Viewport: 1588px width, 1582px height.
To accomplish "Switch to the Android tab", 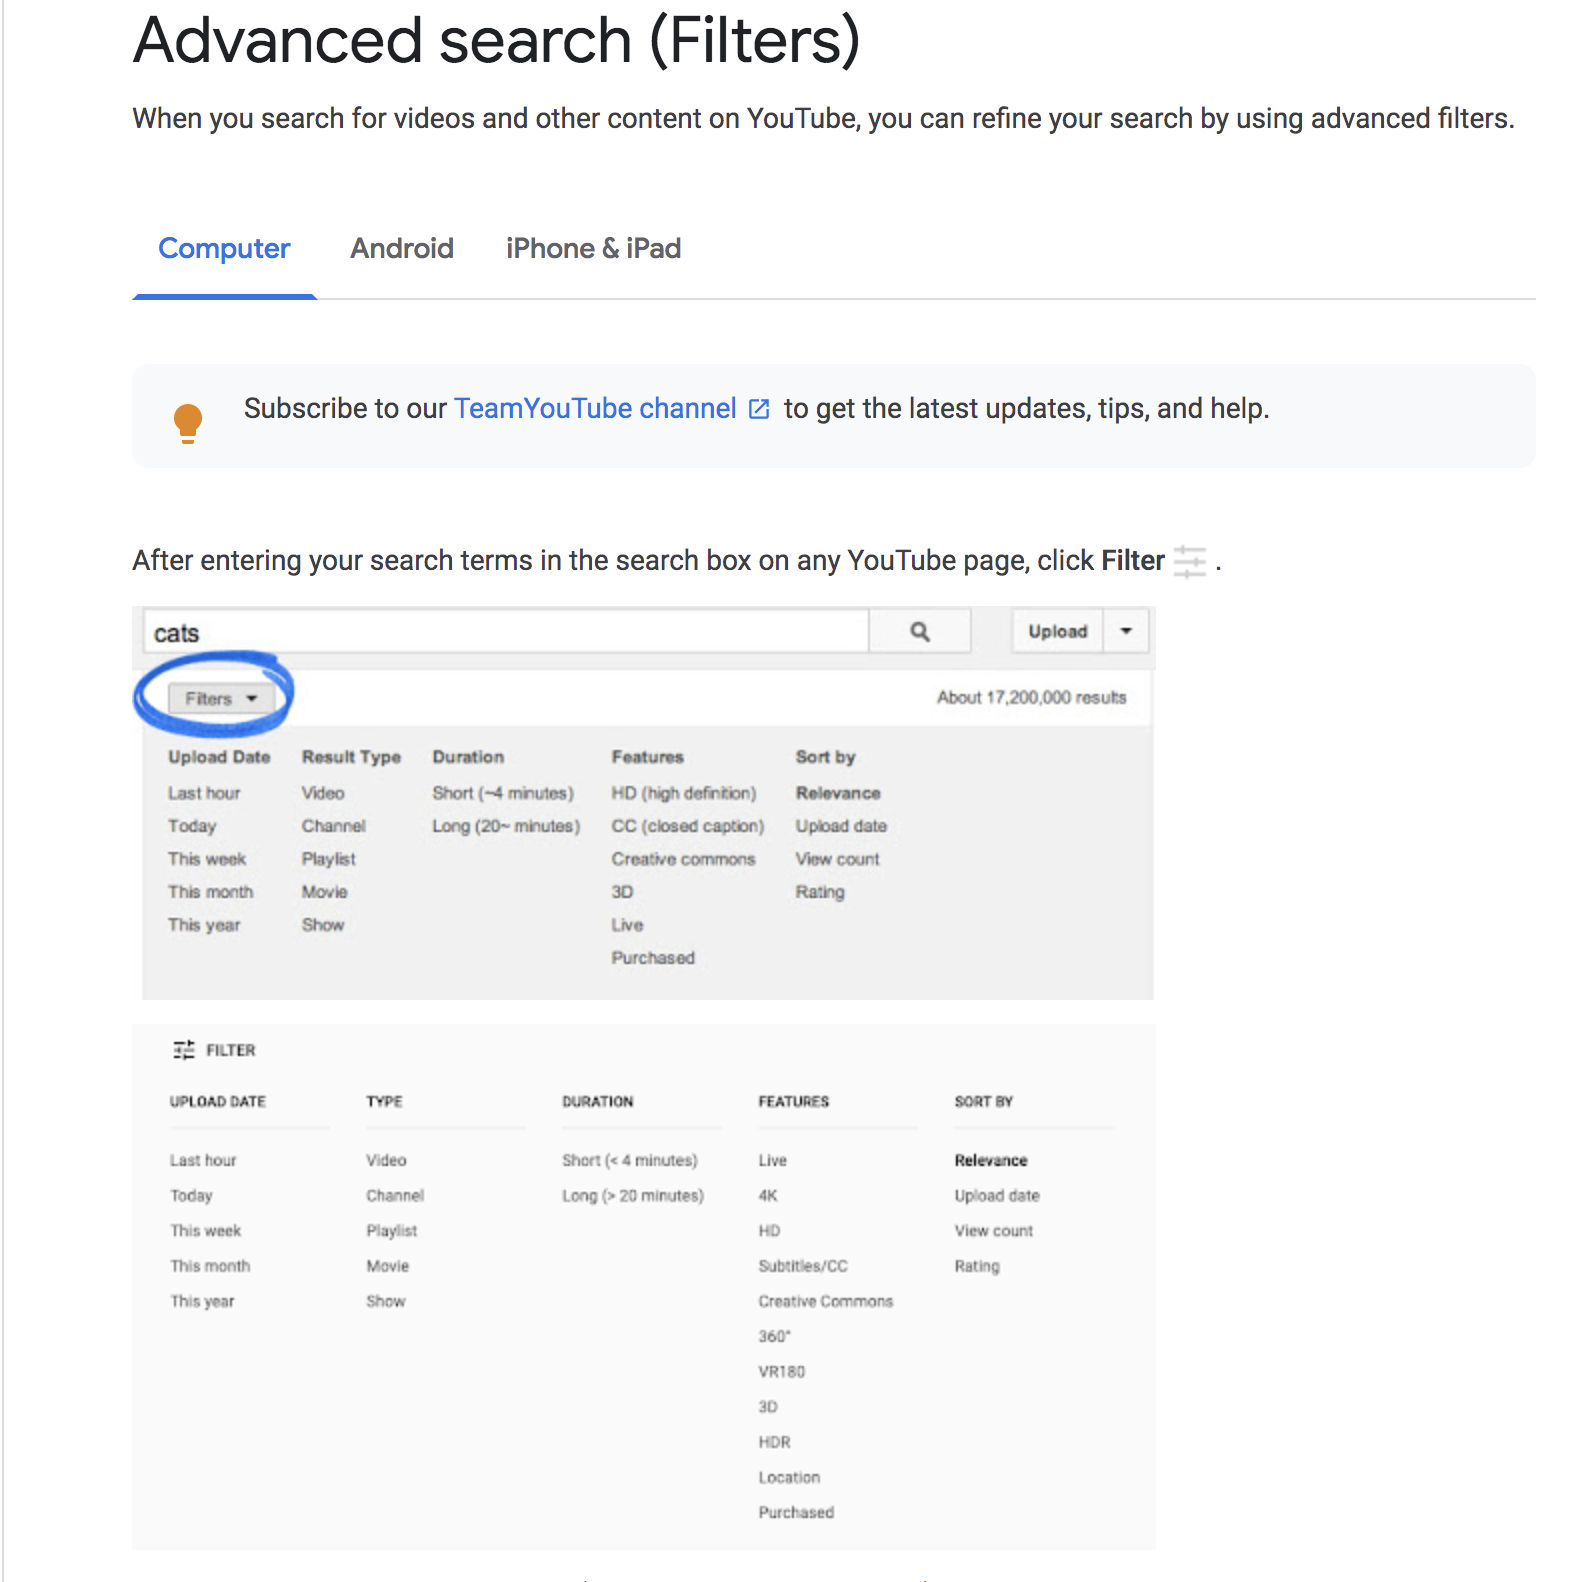I will point(402,248).
